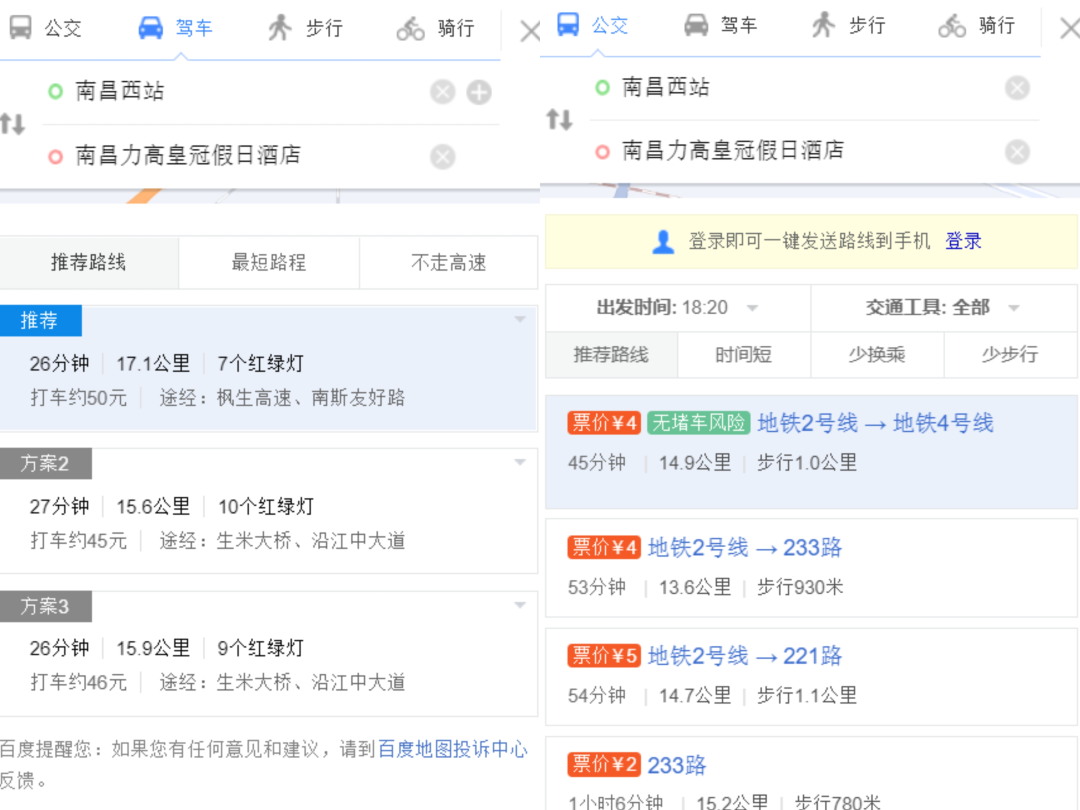Select the car icon in right panel
The width and height of the screenshot is (1080, 810).
pyautogui.click(x=696, y=25)
